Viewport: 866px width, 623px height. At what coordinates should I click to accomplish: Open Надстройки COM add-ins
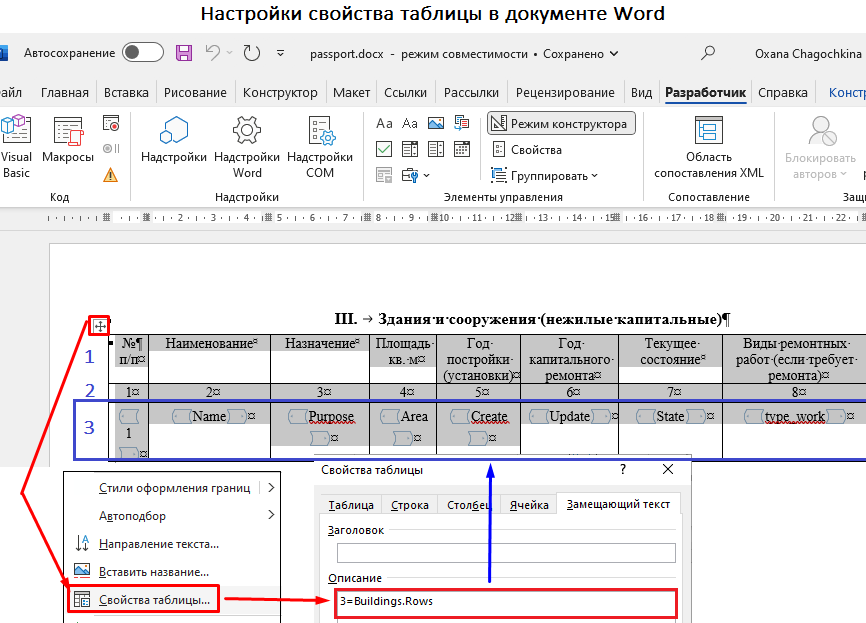pyautogui.click(x=320, y=132)
